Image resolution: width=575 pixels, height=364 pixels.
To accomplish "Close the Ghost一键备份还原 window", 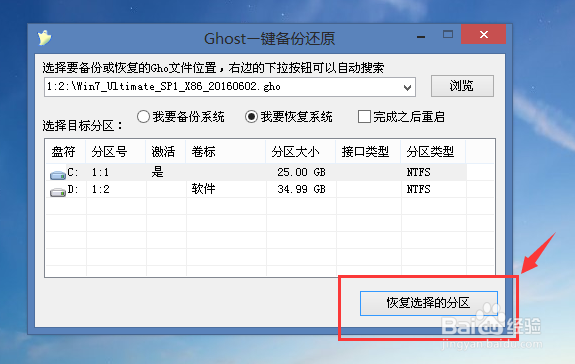I will (x=484, y=34).
